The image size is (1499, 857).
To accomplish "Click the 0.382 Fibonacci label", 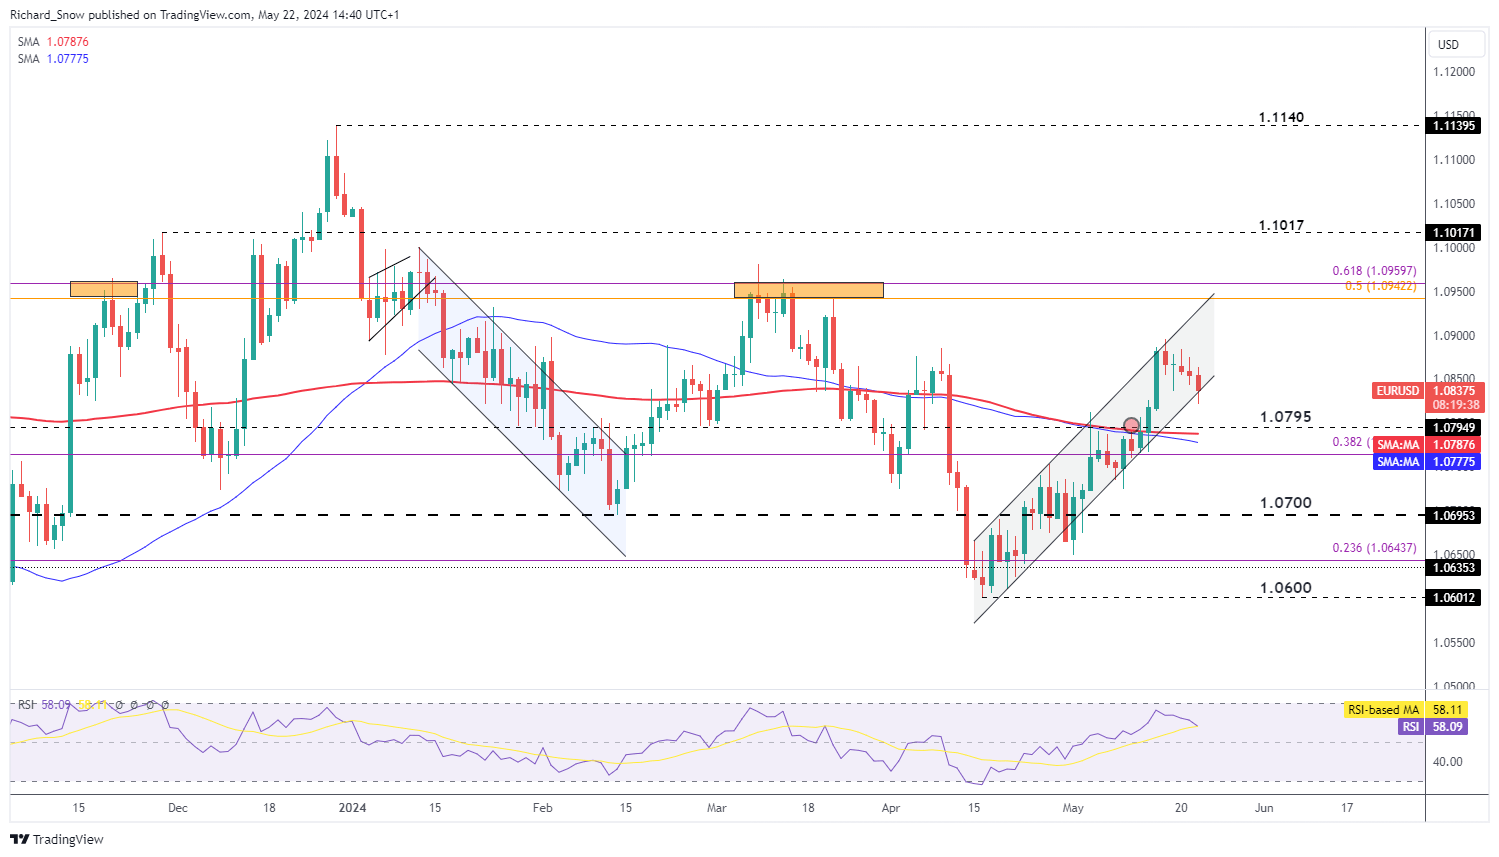I will click(1351, 442).
